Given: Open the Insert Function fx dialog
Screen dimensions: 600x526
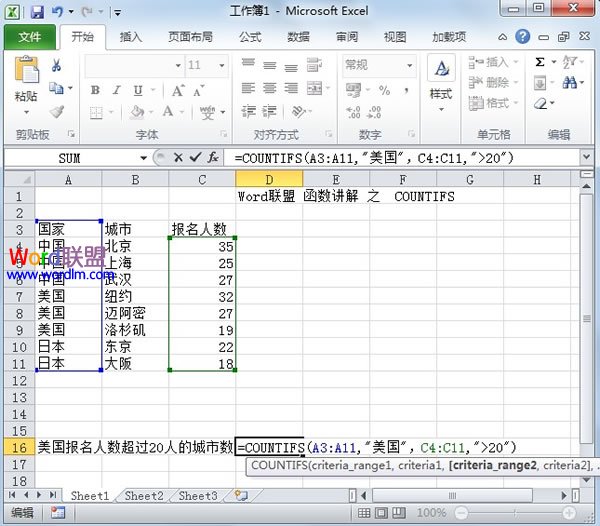Looking at the screenshot, I should point(213,158).
